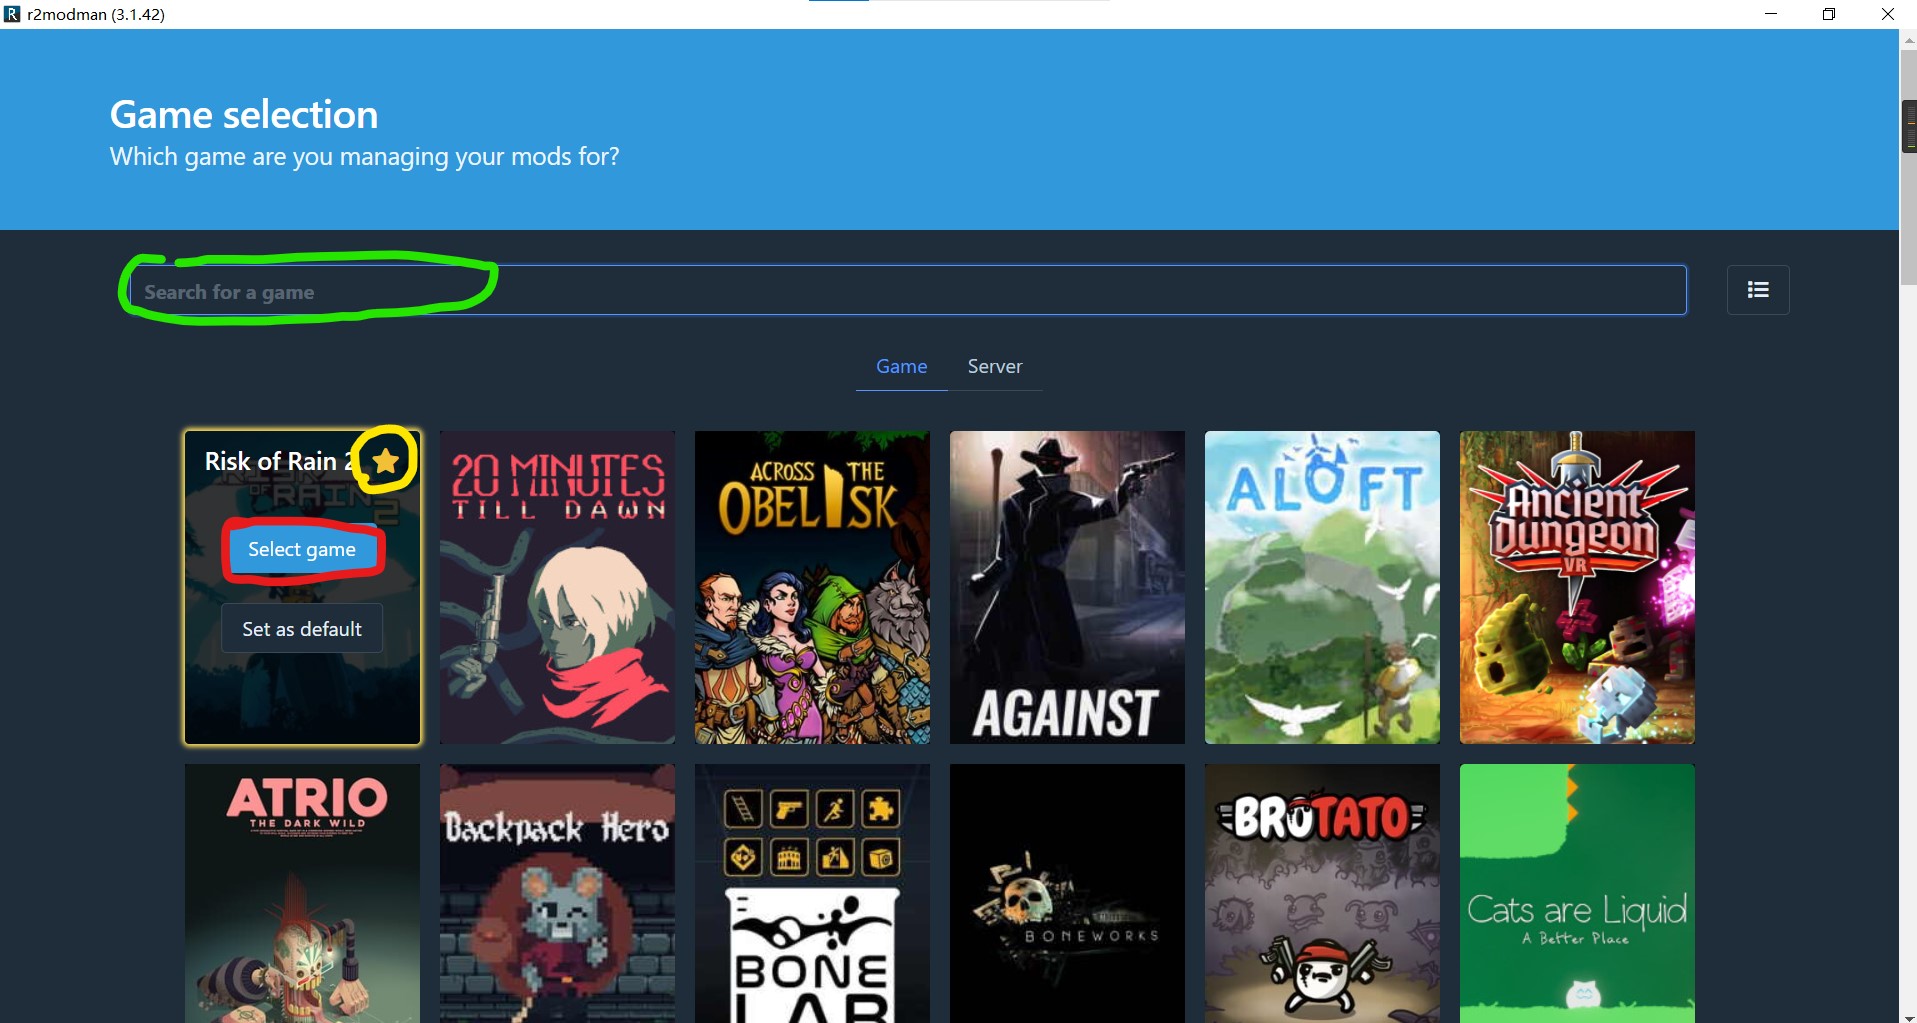Select the Ancient Dungeon VR game card
This screenshot has height=1023, width=1917.
[1577, 588]
